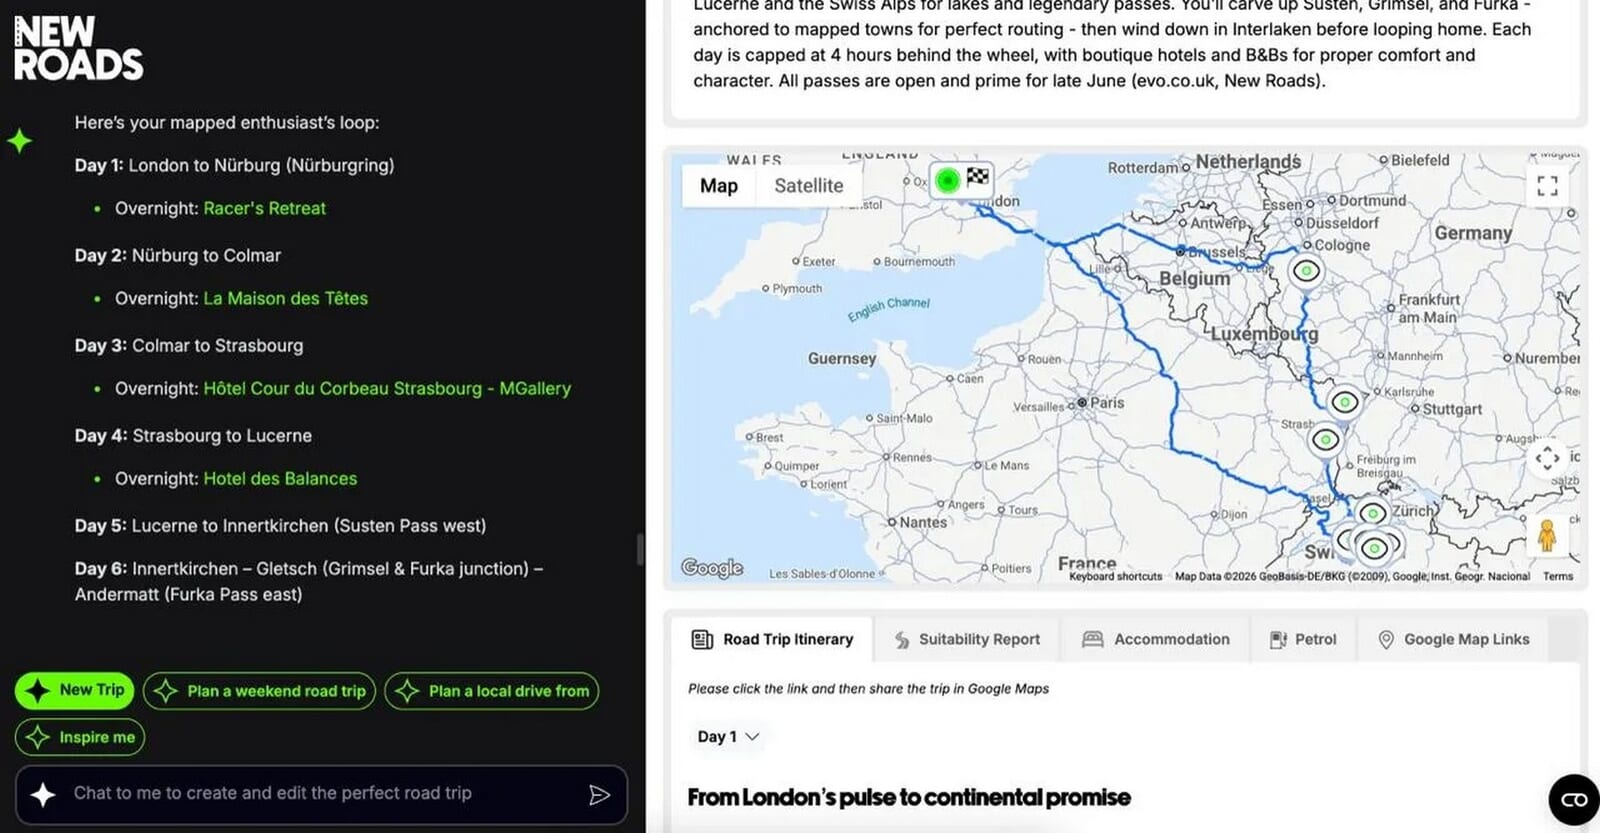Open the Accommodation tab
Image resolution: width=1600 pixels, height=833 pixels.
(1156, 640)
